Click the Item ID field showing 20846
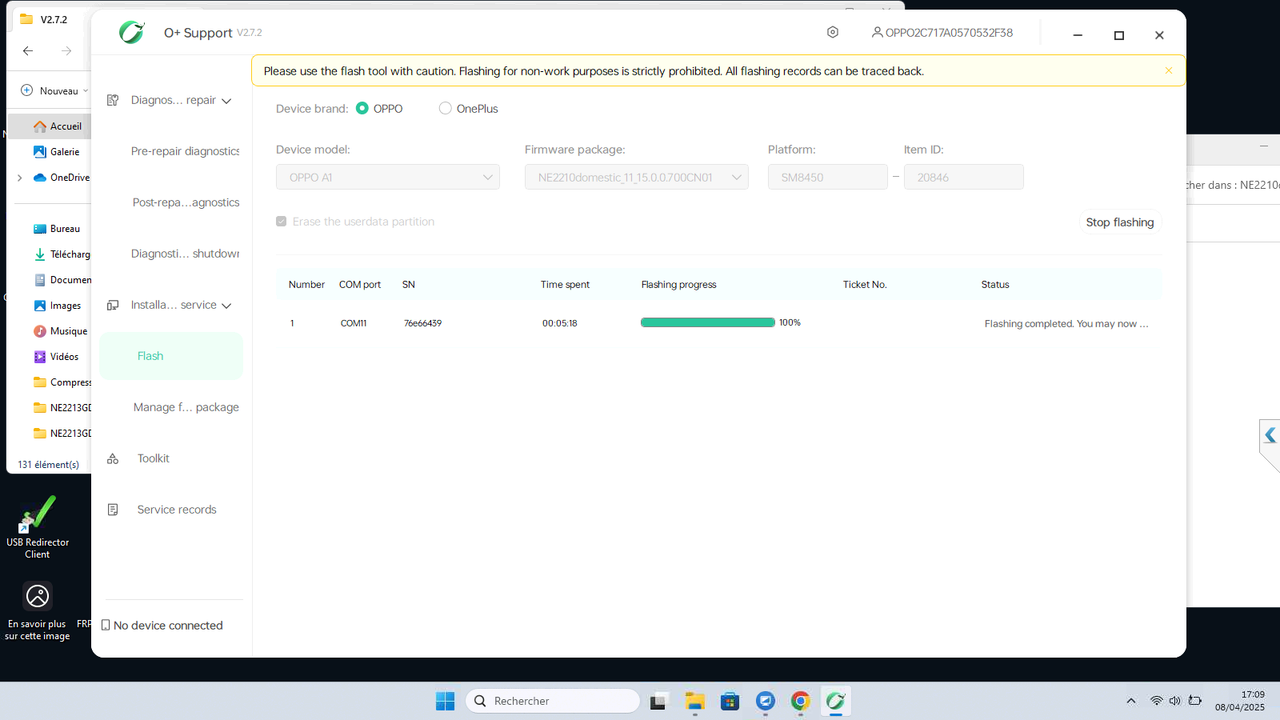 pos(964,177)
